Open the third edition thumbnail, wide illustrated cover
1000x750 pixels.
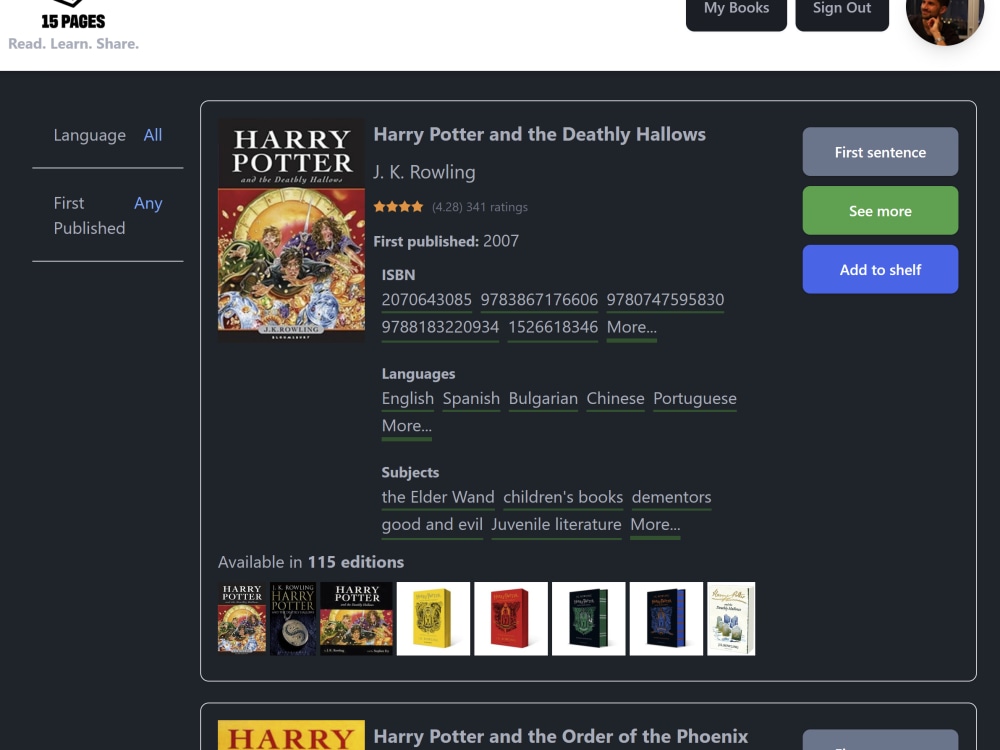357,619
